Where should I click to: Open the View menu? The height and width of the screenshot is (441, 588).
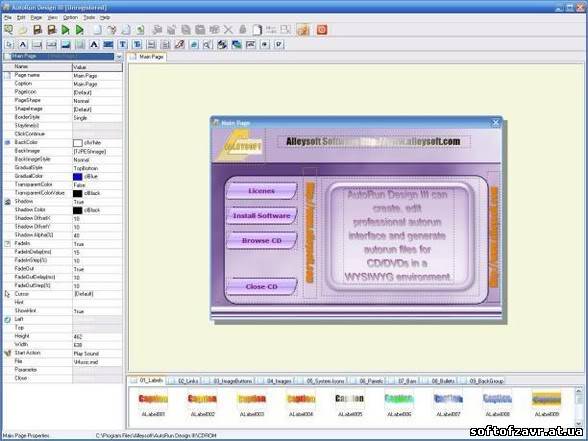[x=52, y=18]
